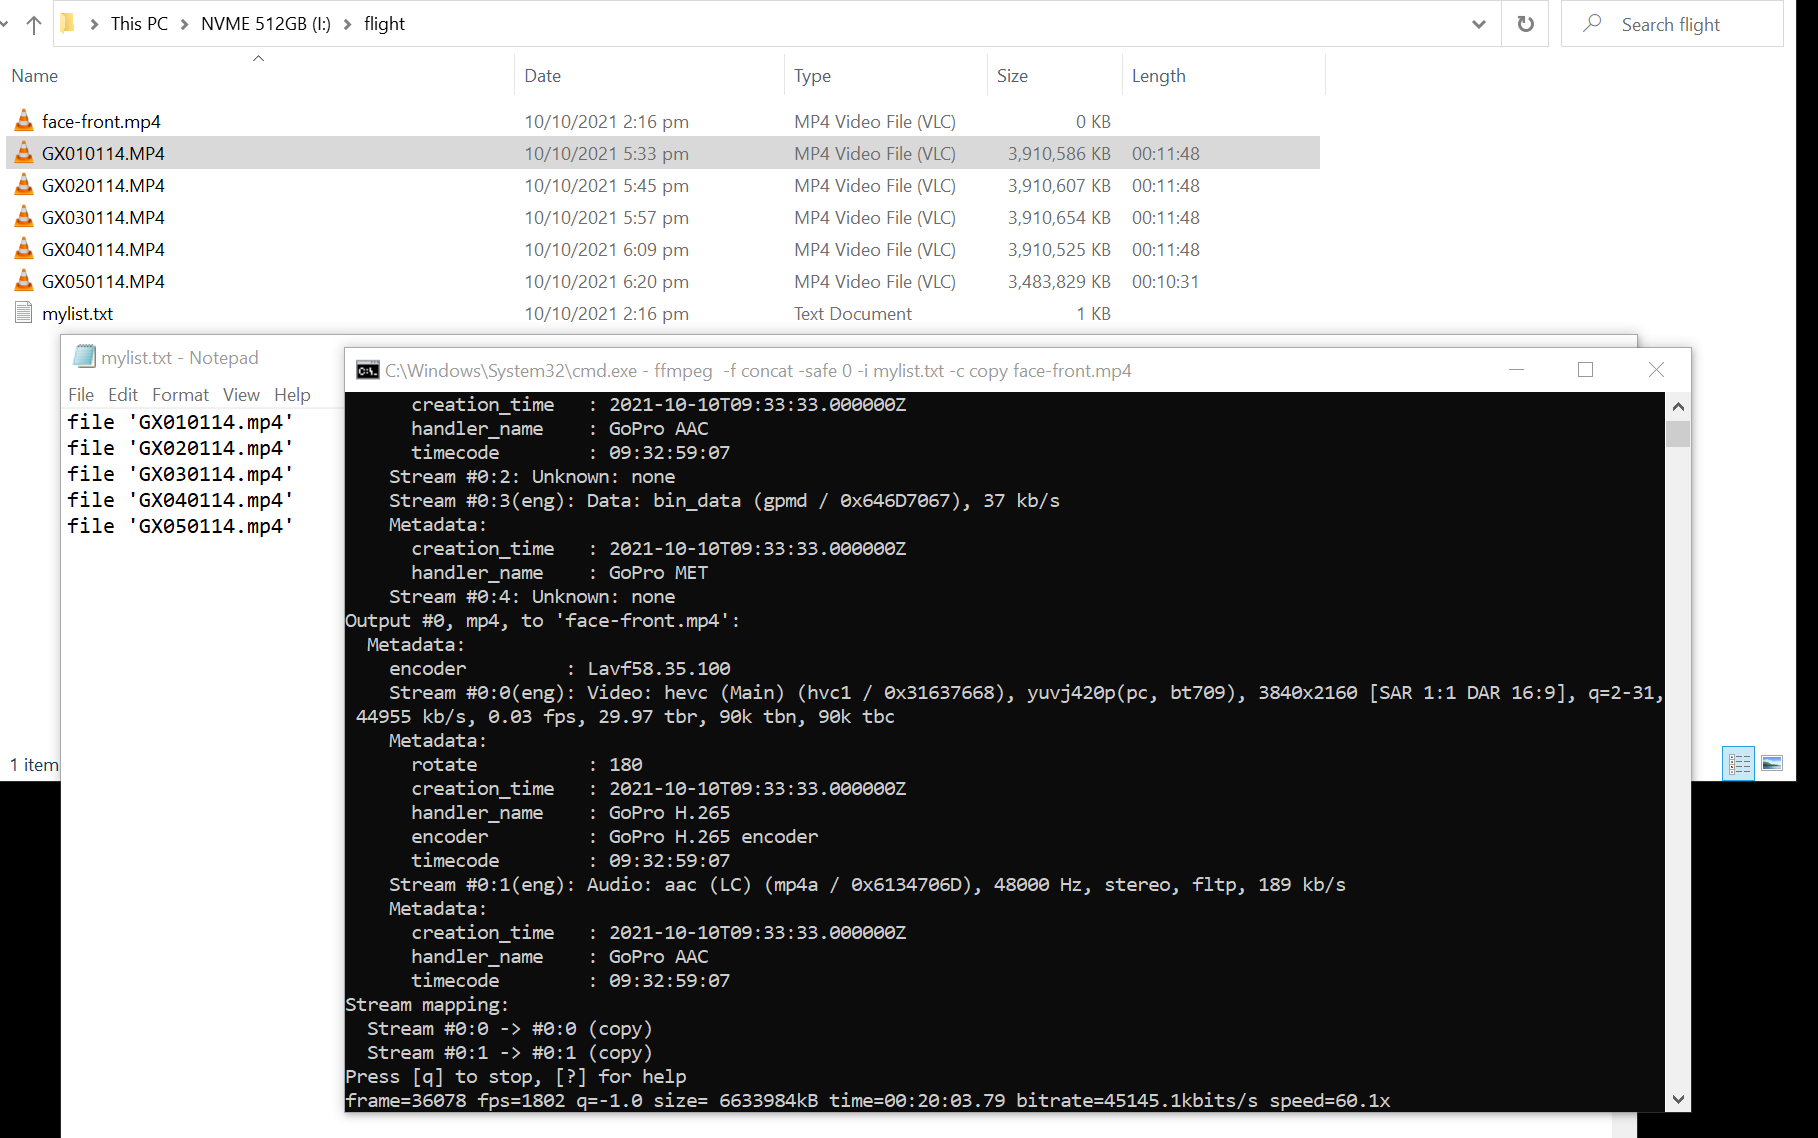
Task: Close the cmd.exe window
Action: [1656, 370]
